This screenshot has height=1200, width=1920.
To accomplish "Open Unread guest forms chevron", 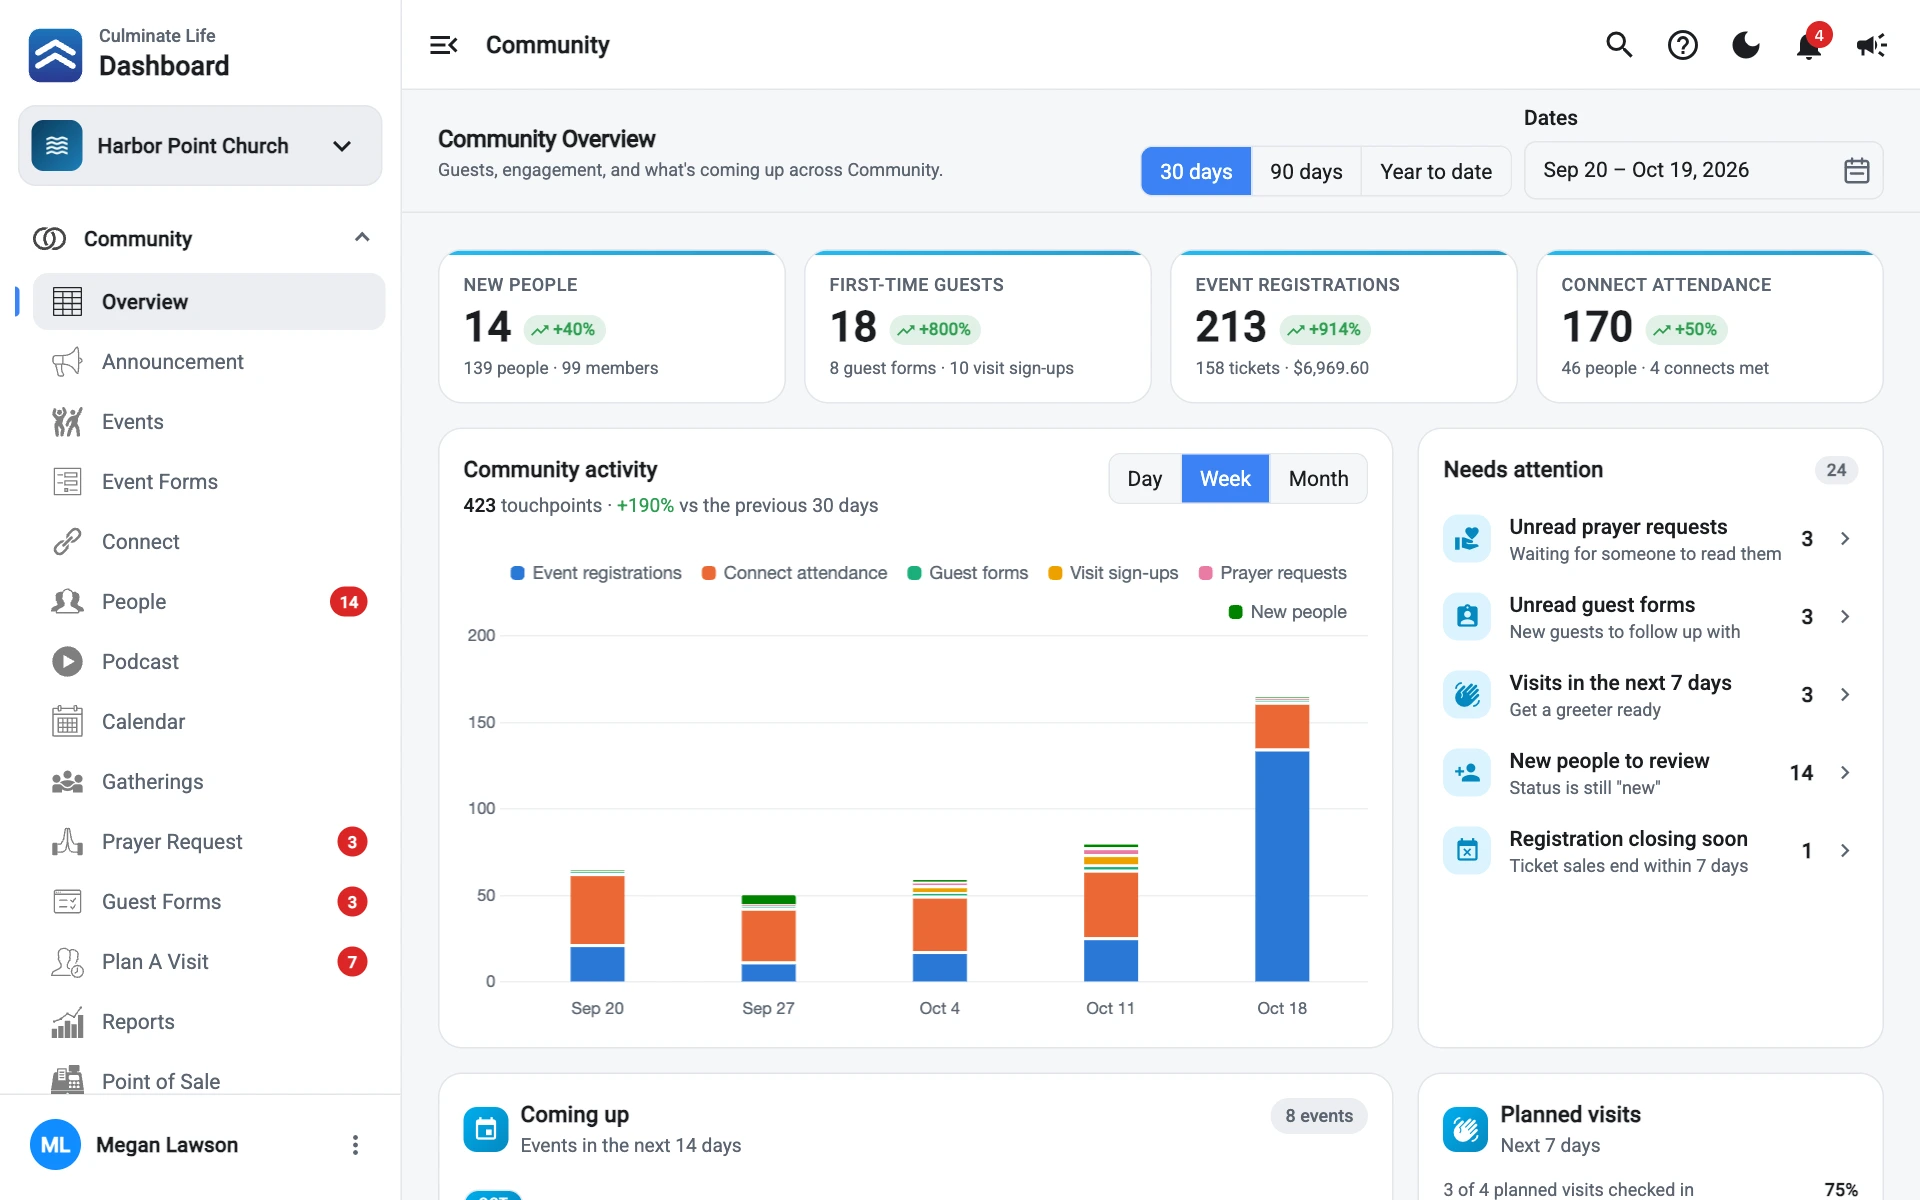I will [x=1845, y=617].
